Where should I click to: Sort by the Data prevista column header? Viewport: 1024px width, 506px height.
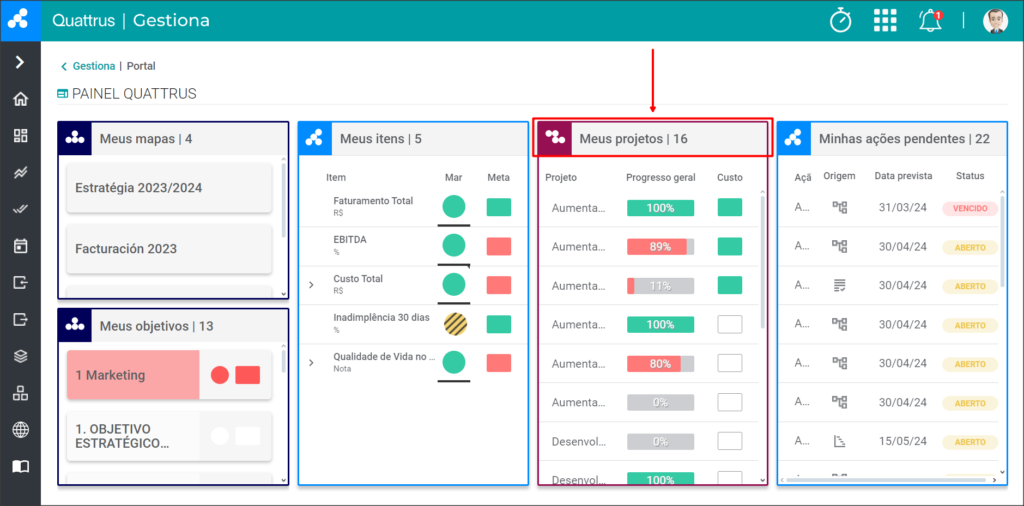(x=903, y=176)
